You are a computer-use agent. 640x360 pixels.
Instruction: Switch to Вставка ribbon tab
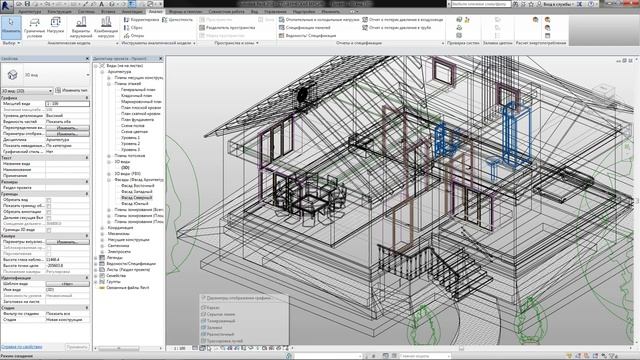point(108,11)
